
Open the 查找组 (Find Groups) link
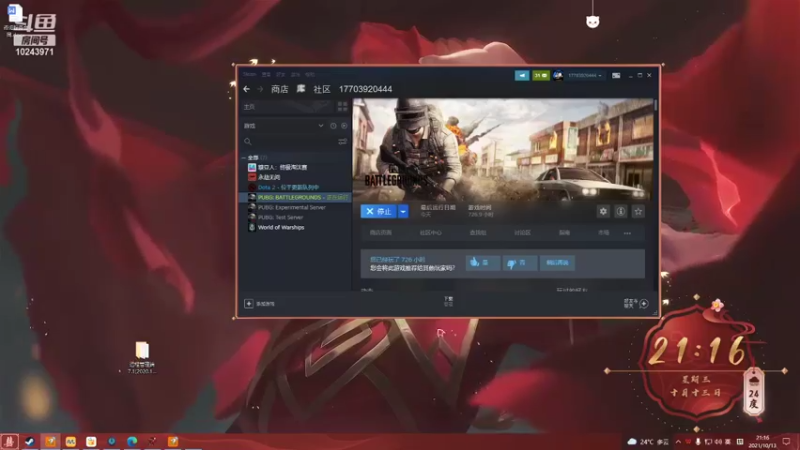pyautogui.click(x=478, y=233)
